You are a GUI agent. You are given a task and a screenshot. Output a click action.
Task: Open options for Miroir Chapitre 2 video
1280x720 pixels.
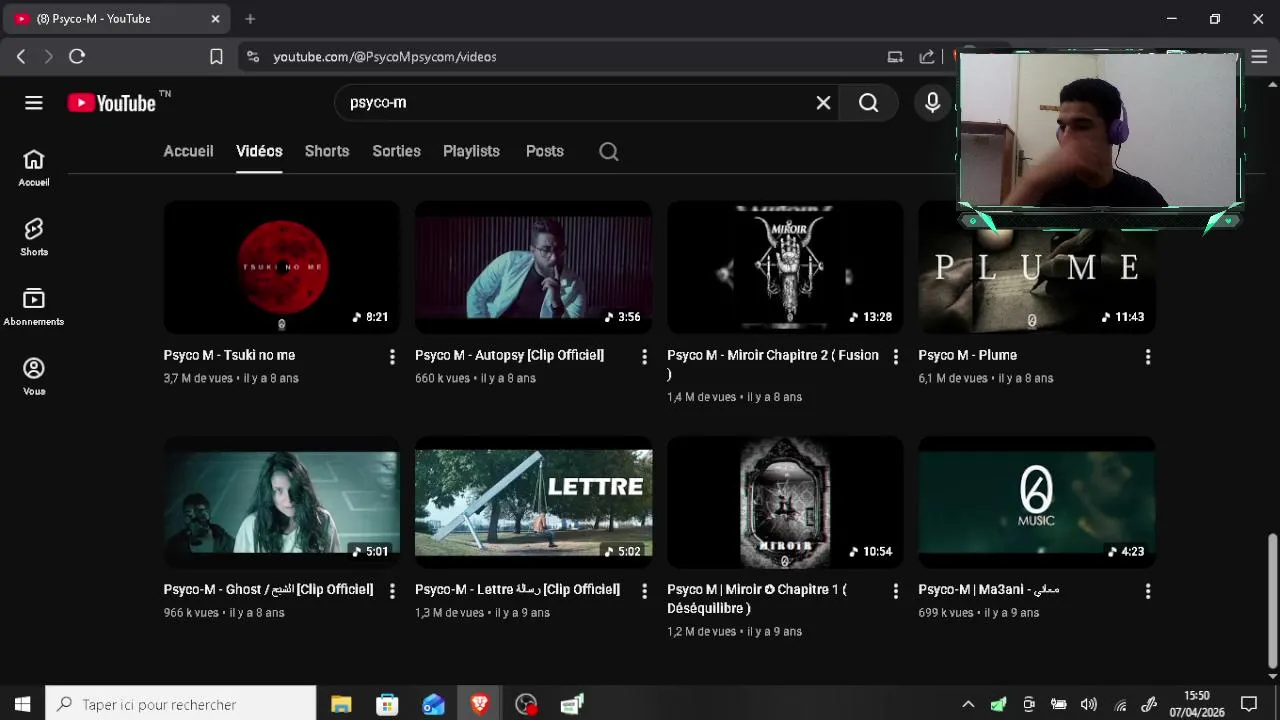coord(895,356)
